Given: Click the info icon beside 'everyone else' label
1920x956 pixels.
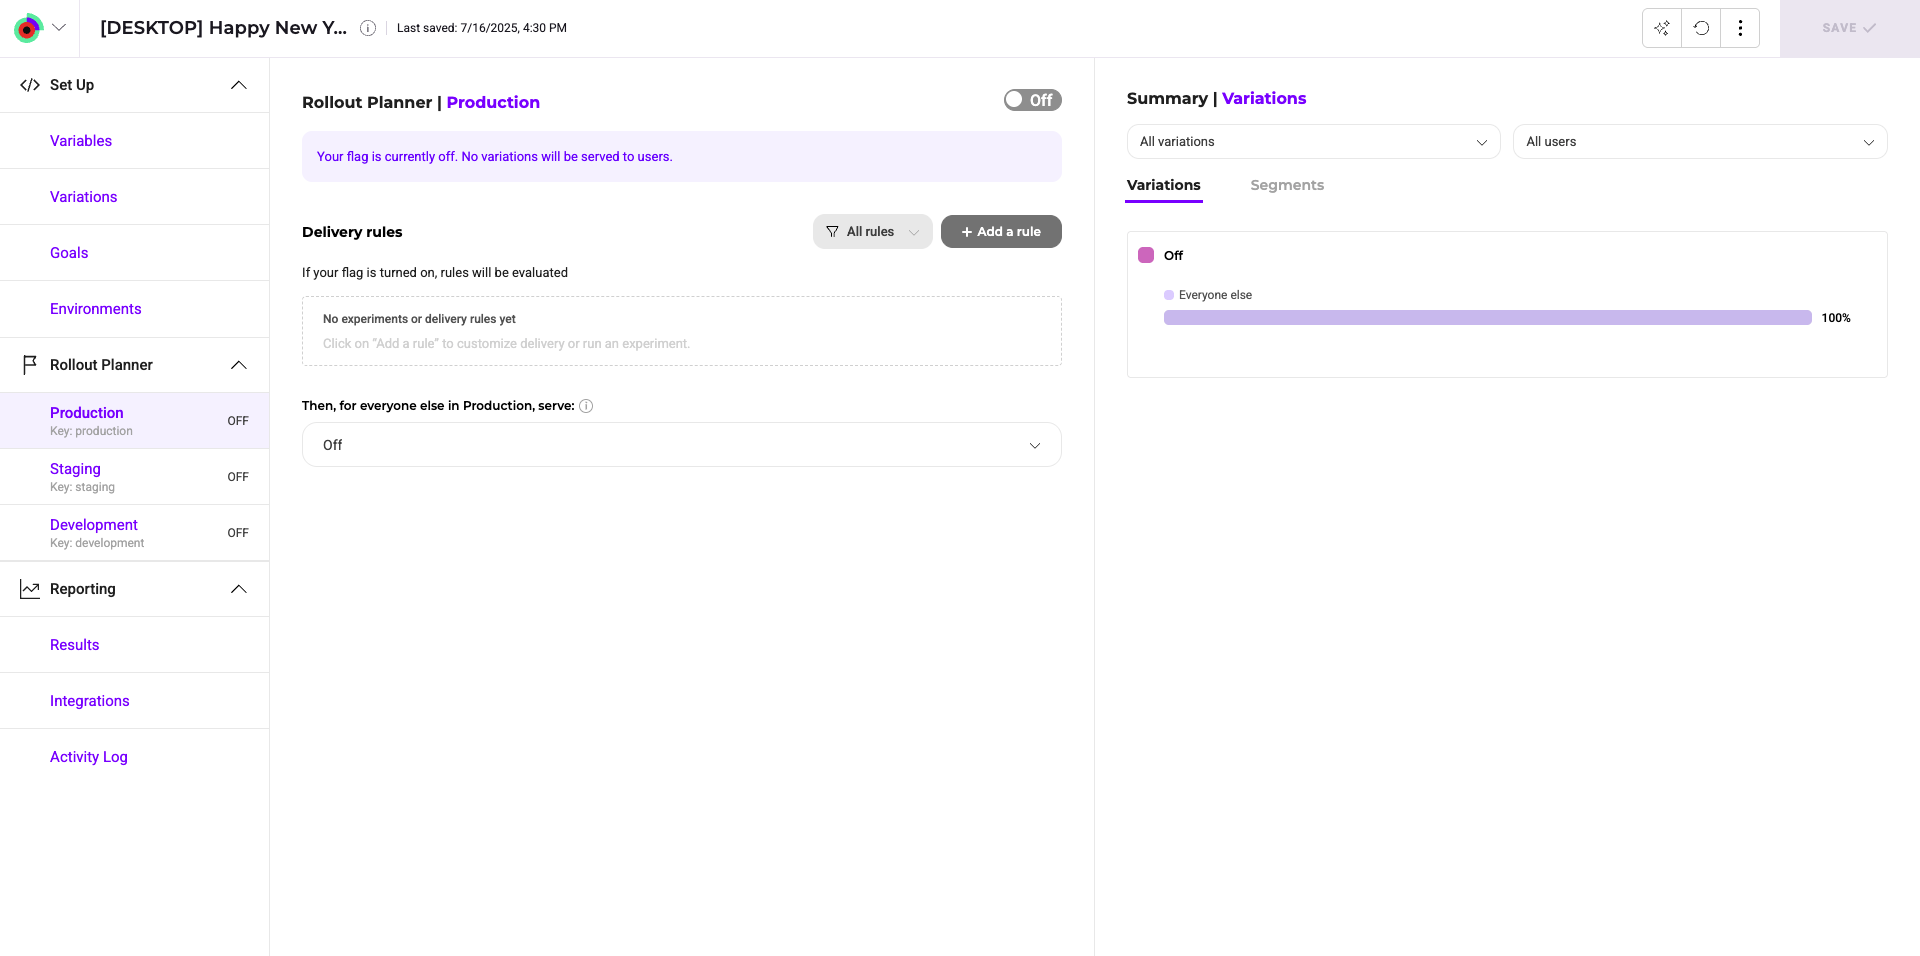Looking at the screenshot, I should [x=586, y=406].
